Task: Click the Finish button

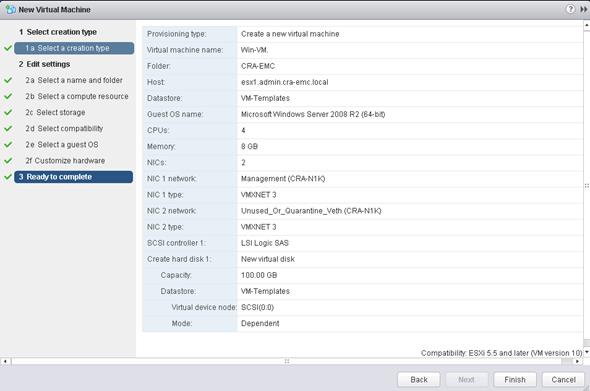Action: click(x=515, y=380)
